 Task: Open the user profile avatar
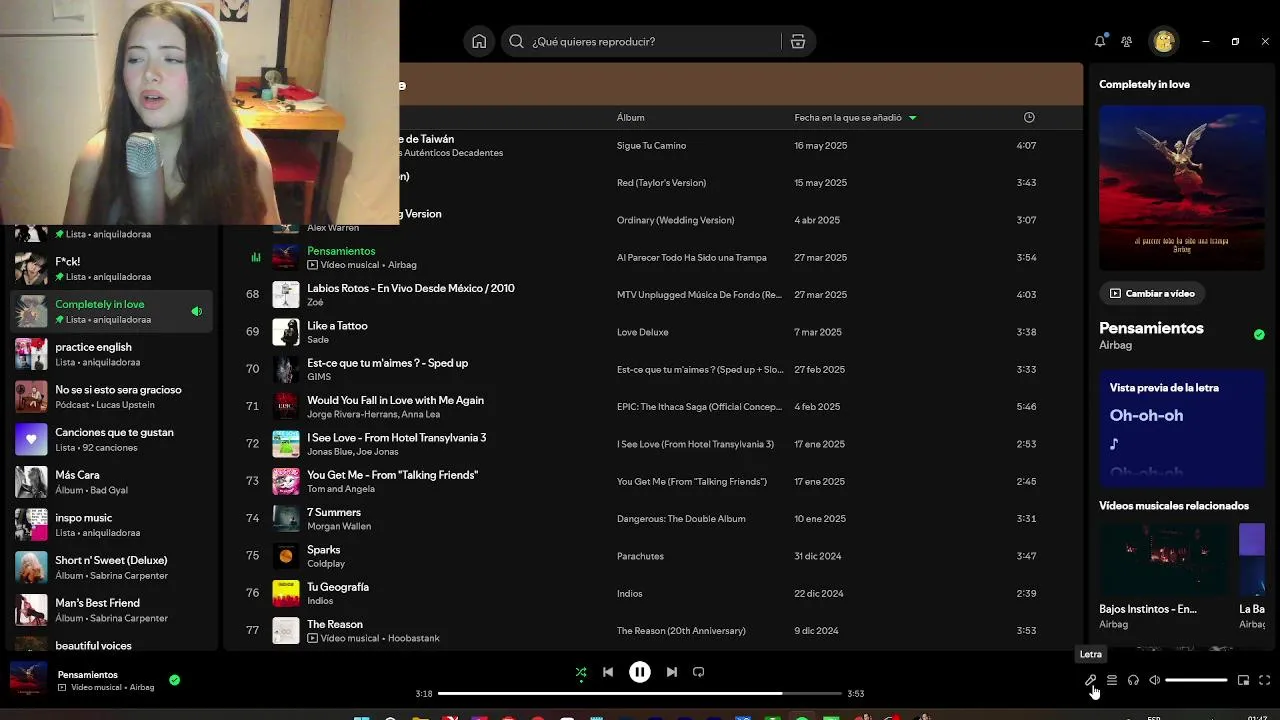click(1163, 41)
